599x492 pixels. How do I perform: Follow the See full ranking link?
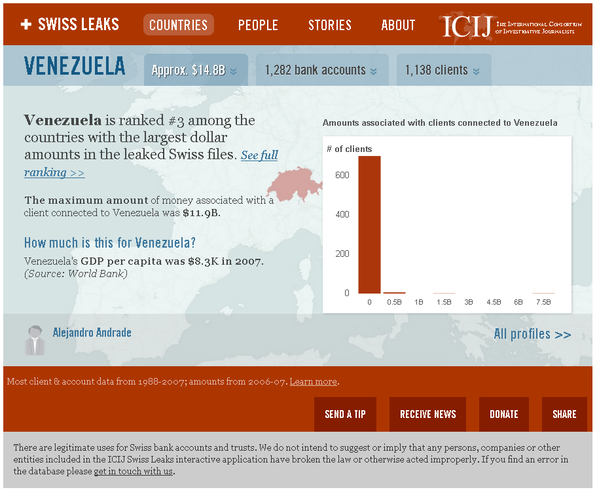coord(151,163)
